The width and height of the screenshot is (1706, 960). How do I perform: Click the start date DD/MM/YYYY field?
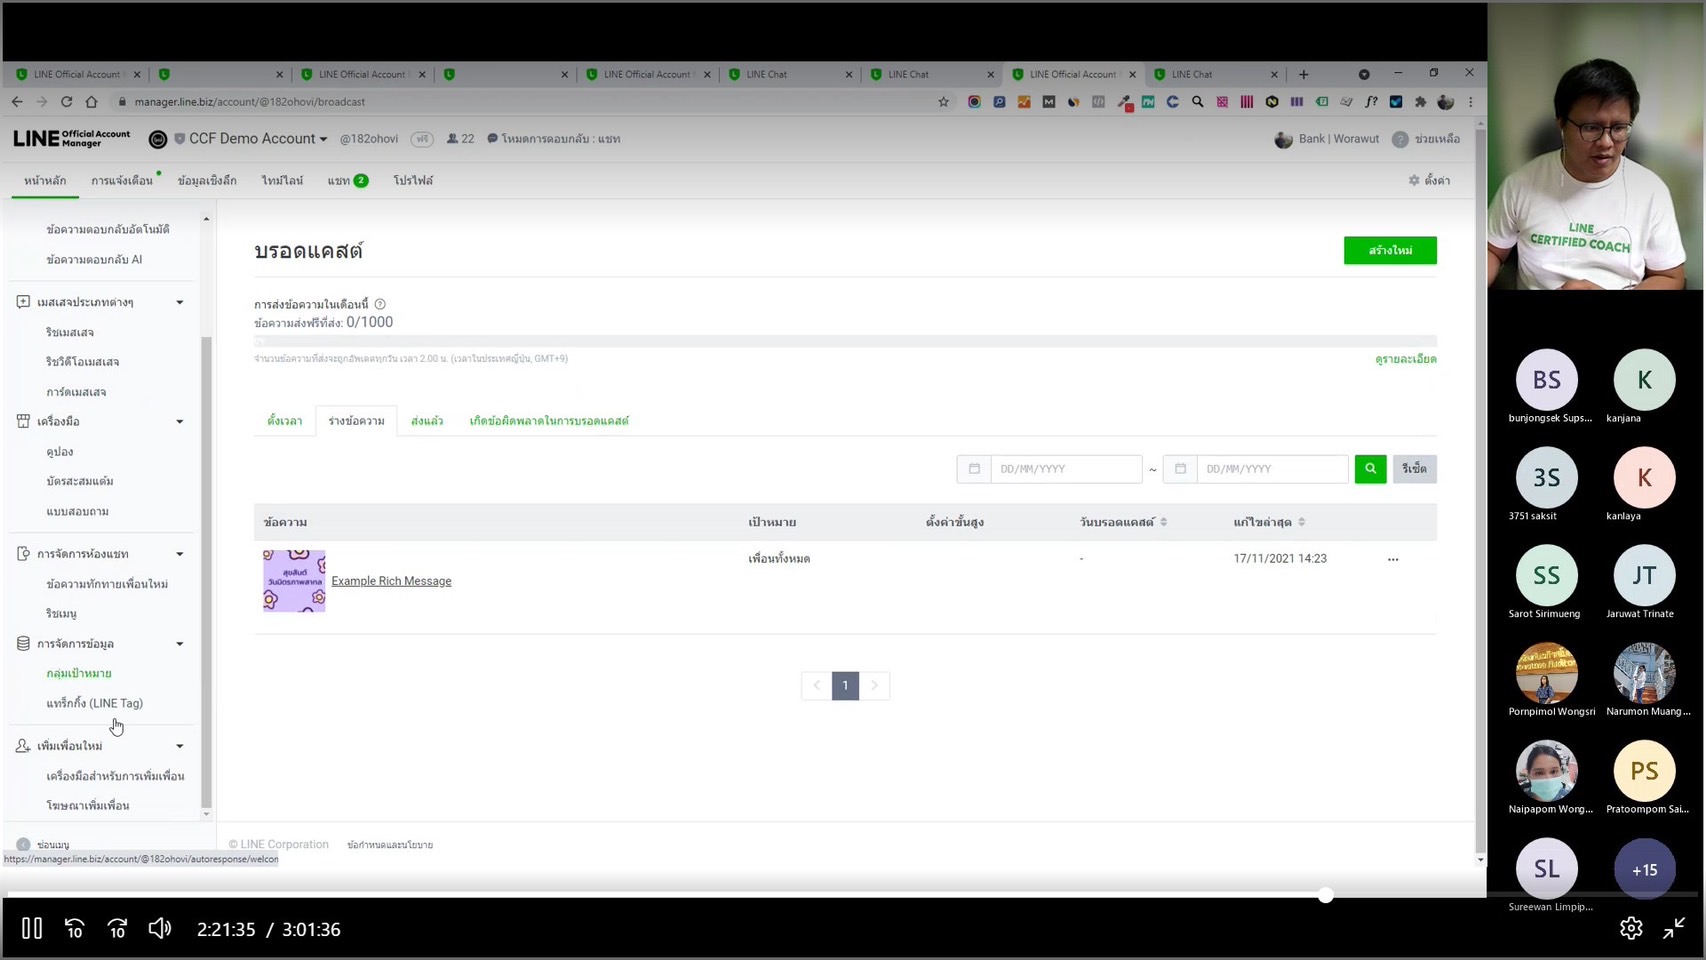(1066, 468)
